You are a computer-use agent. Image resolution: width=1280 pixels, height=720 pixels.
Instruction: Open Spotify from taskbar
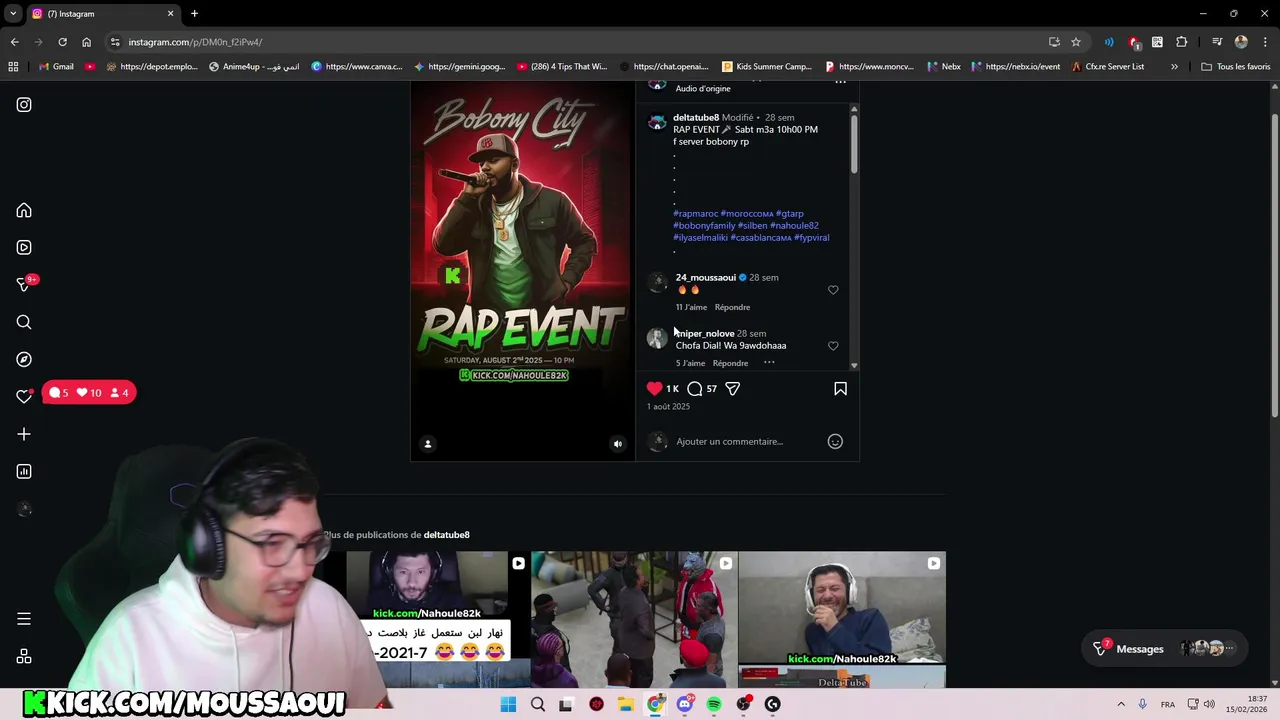[x=714, y=704]
